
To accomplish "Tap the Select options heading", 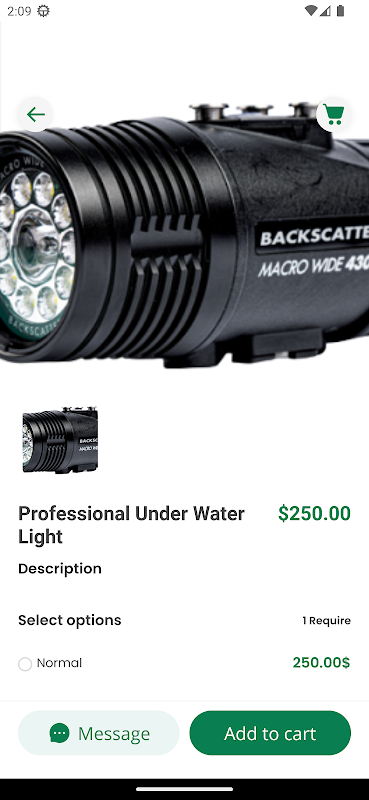I will tap(70, 620).
